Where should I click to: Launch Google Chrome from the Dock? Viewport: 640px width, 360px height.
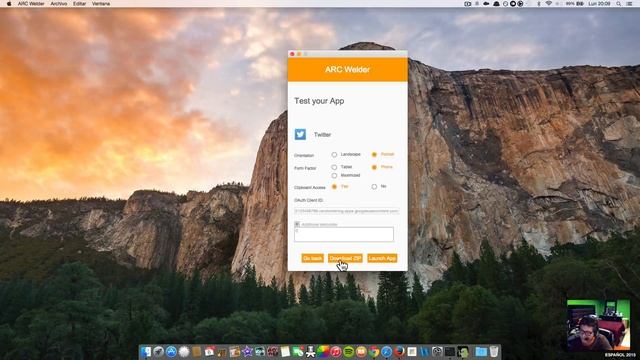point(374,351)
